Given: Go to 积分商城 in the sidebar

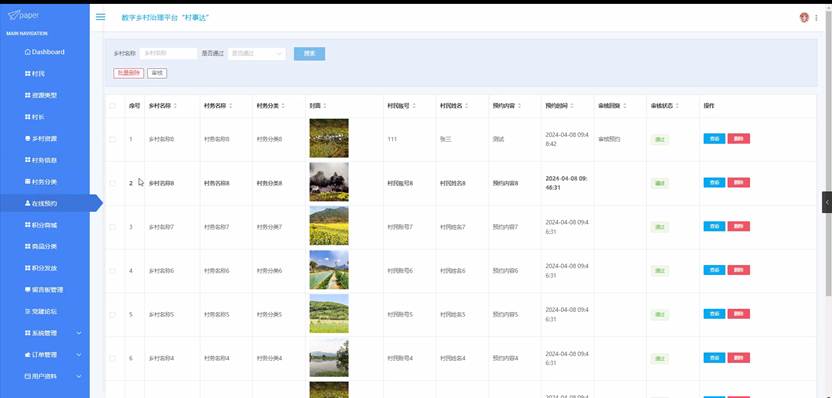Looking at the screenshot, I should 45,225.
